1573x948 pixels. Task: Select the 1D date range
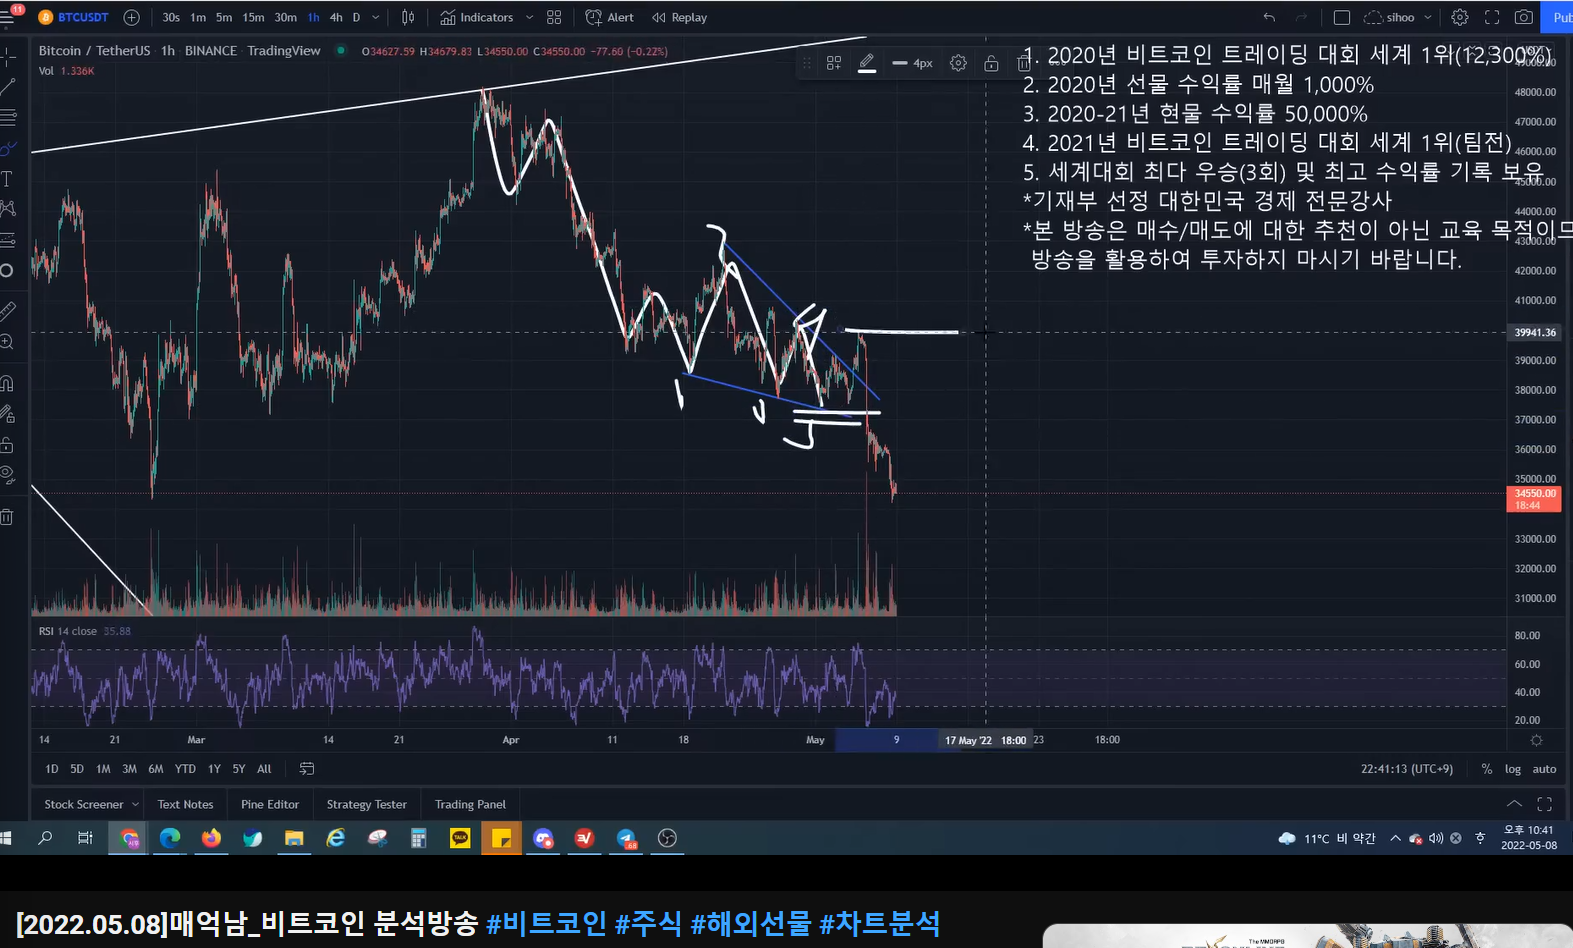tap(52, 769)
